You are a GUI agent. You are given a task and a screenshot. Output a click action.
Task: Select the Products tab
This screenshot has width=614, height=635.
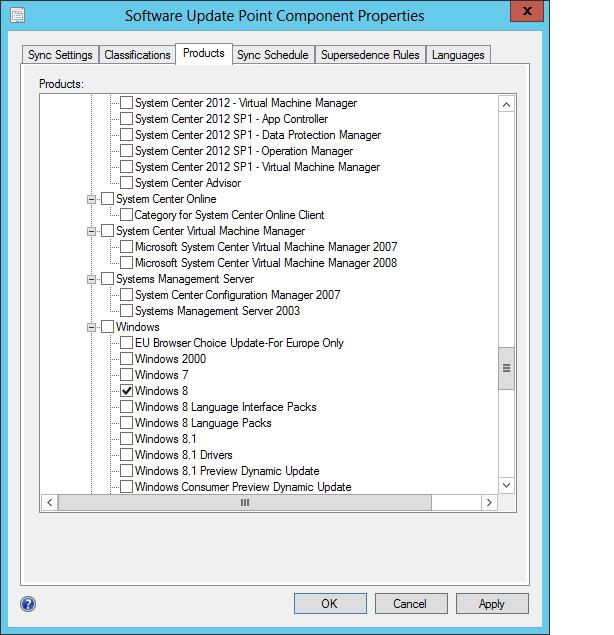[204, 53]
